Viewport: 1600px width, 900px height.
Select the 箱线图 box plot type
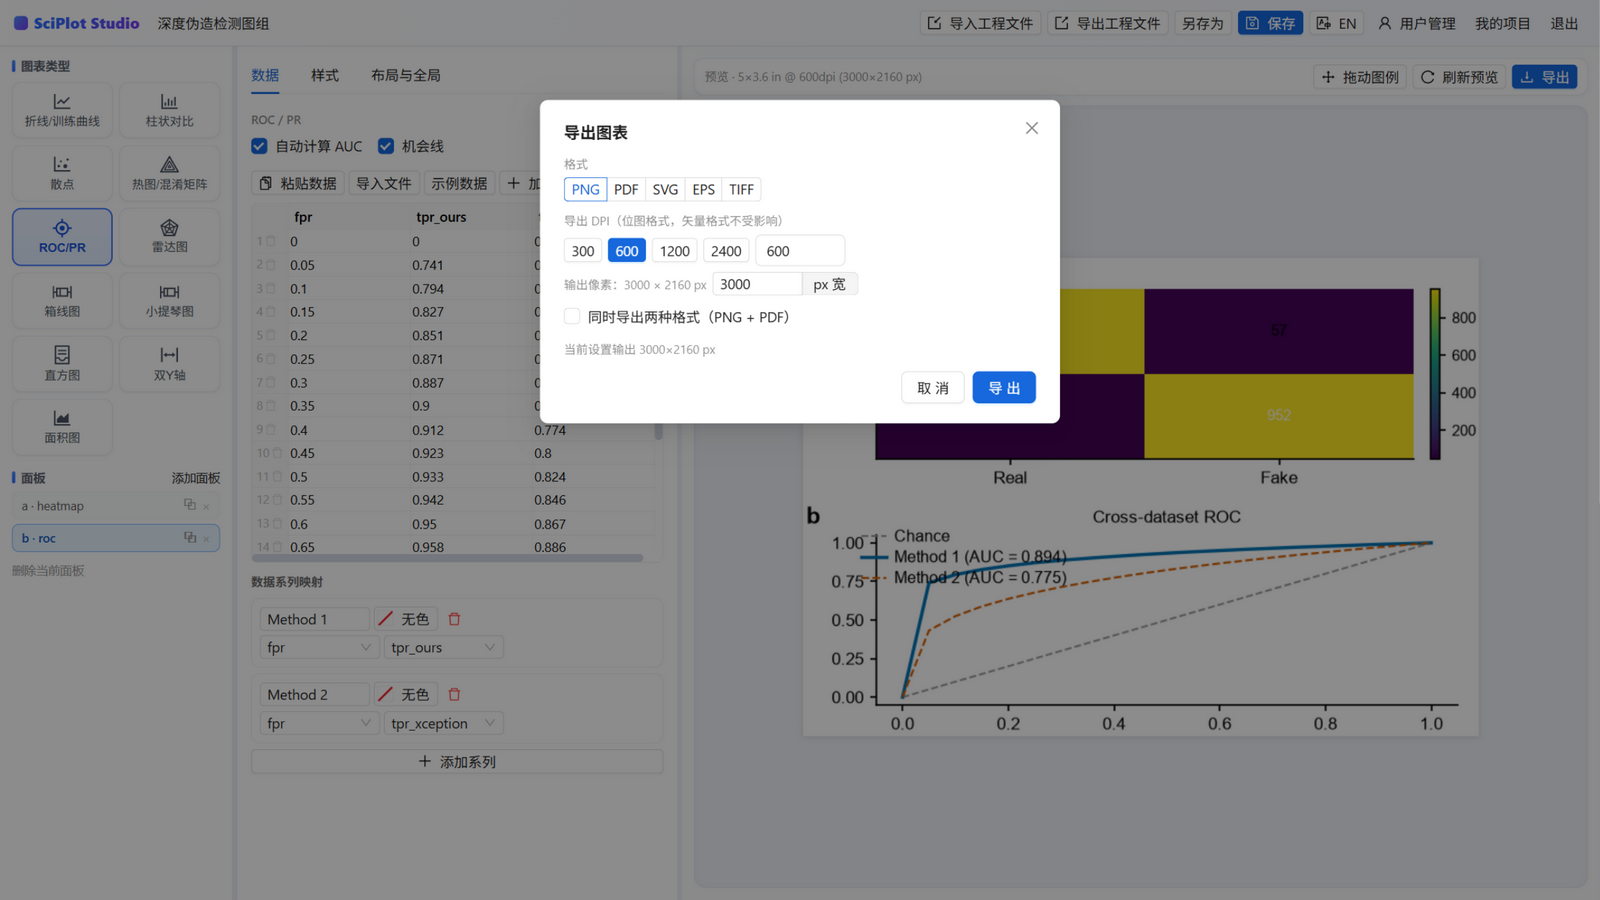(x=62, y=300)
